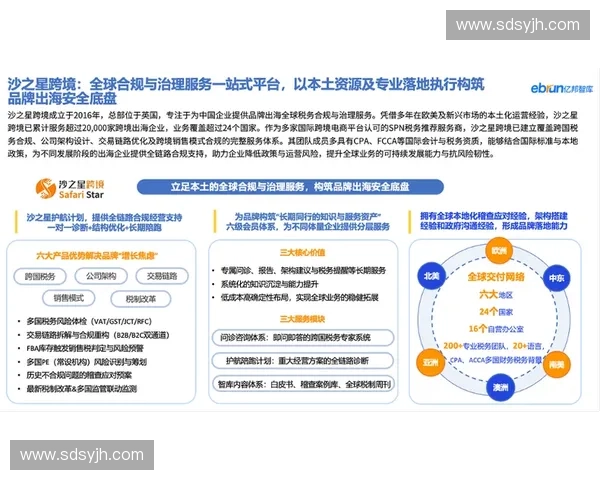Click the orange Safari Star logo icon
This screenshot has width=600, height=480.
46,188
